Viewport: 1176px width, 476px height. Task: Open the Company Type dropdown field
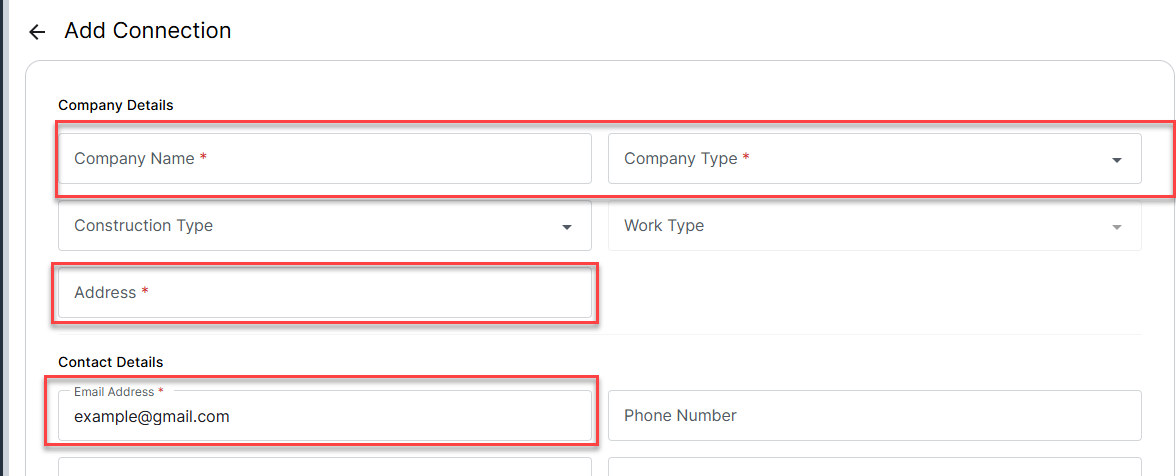(x=860, y=159)
